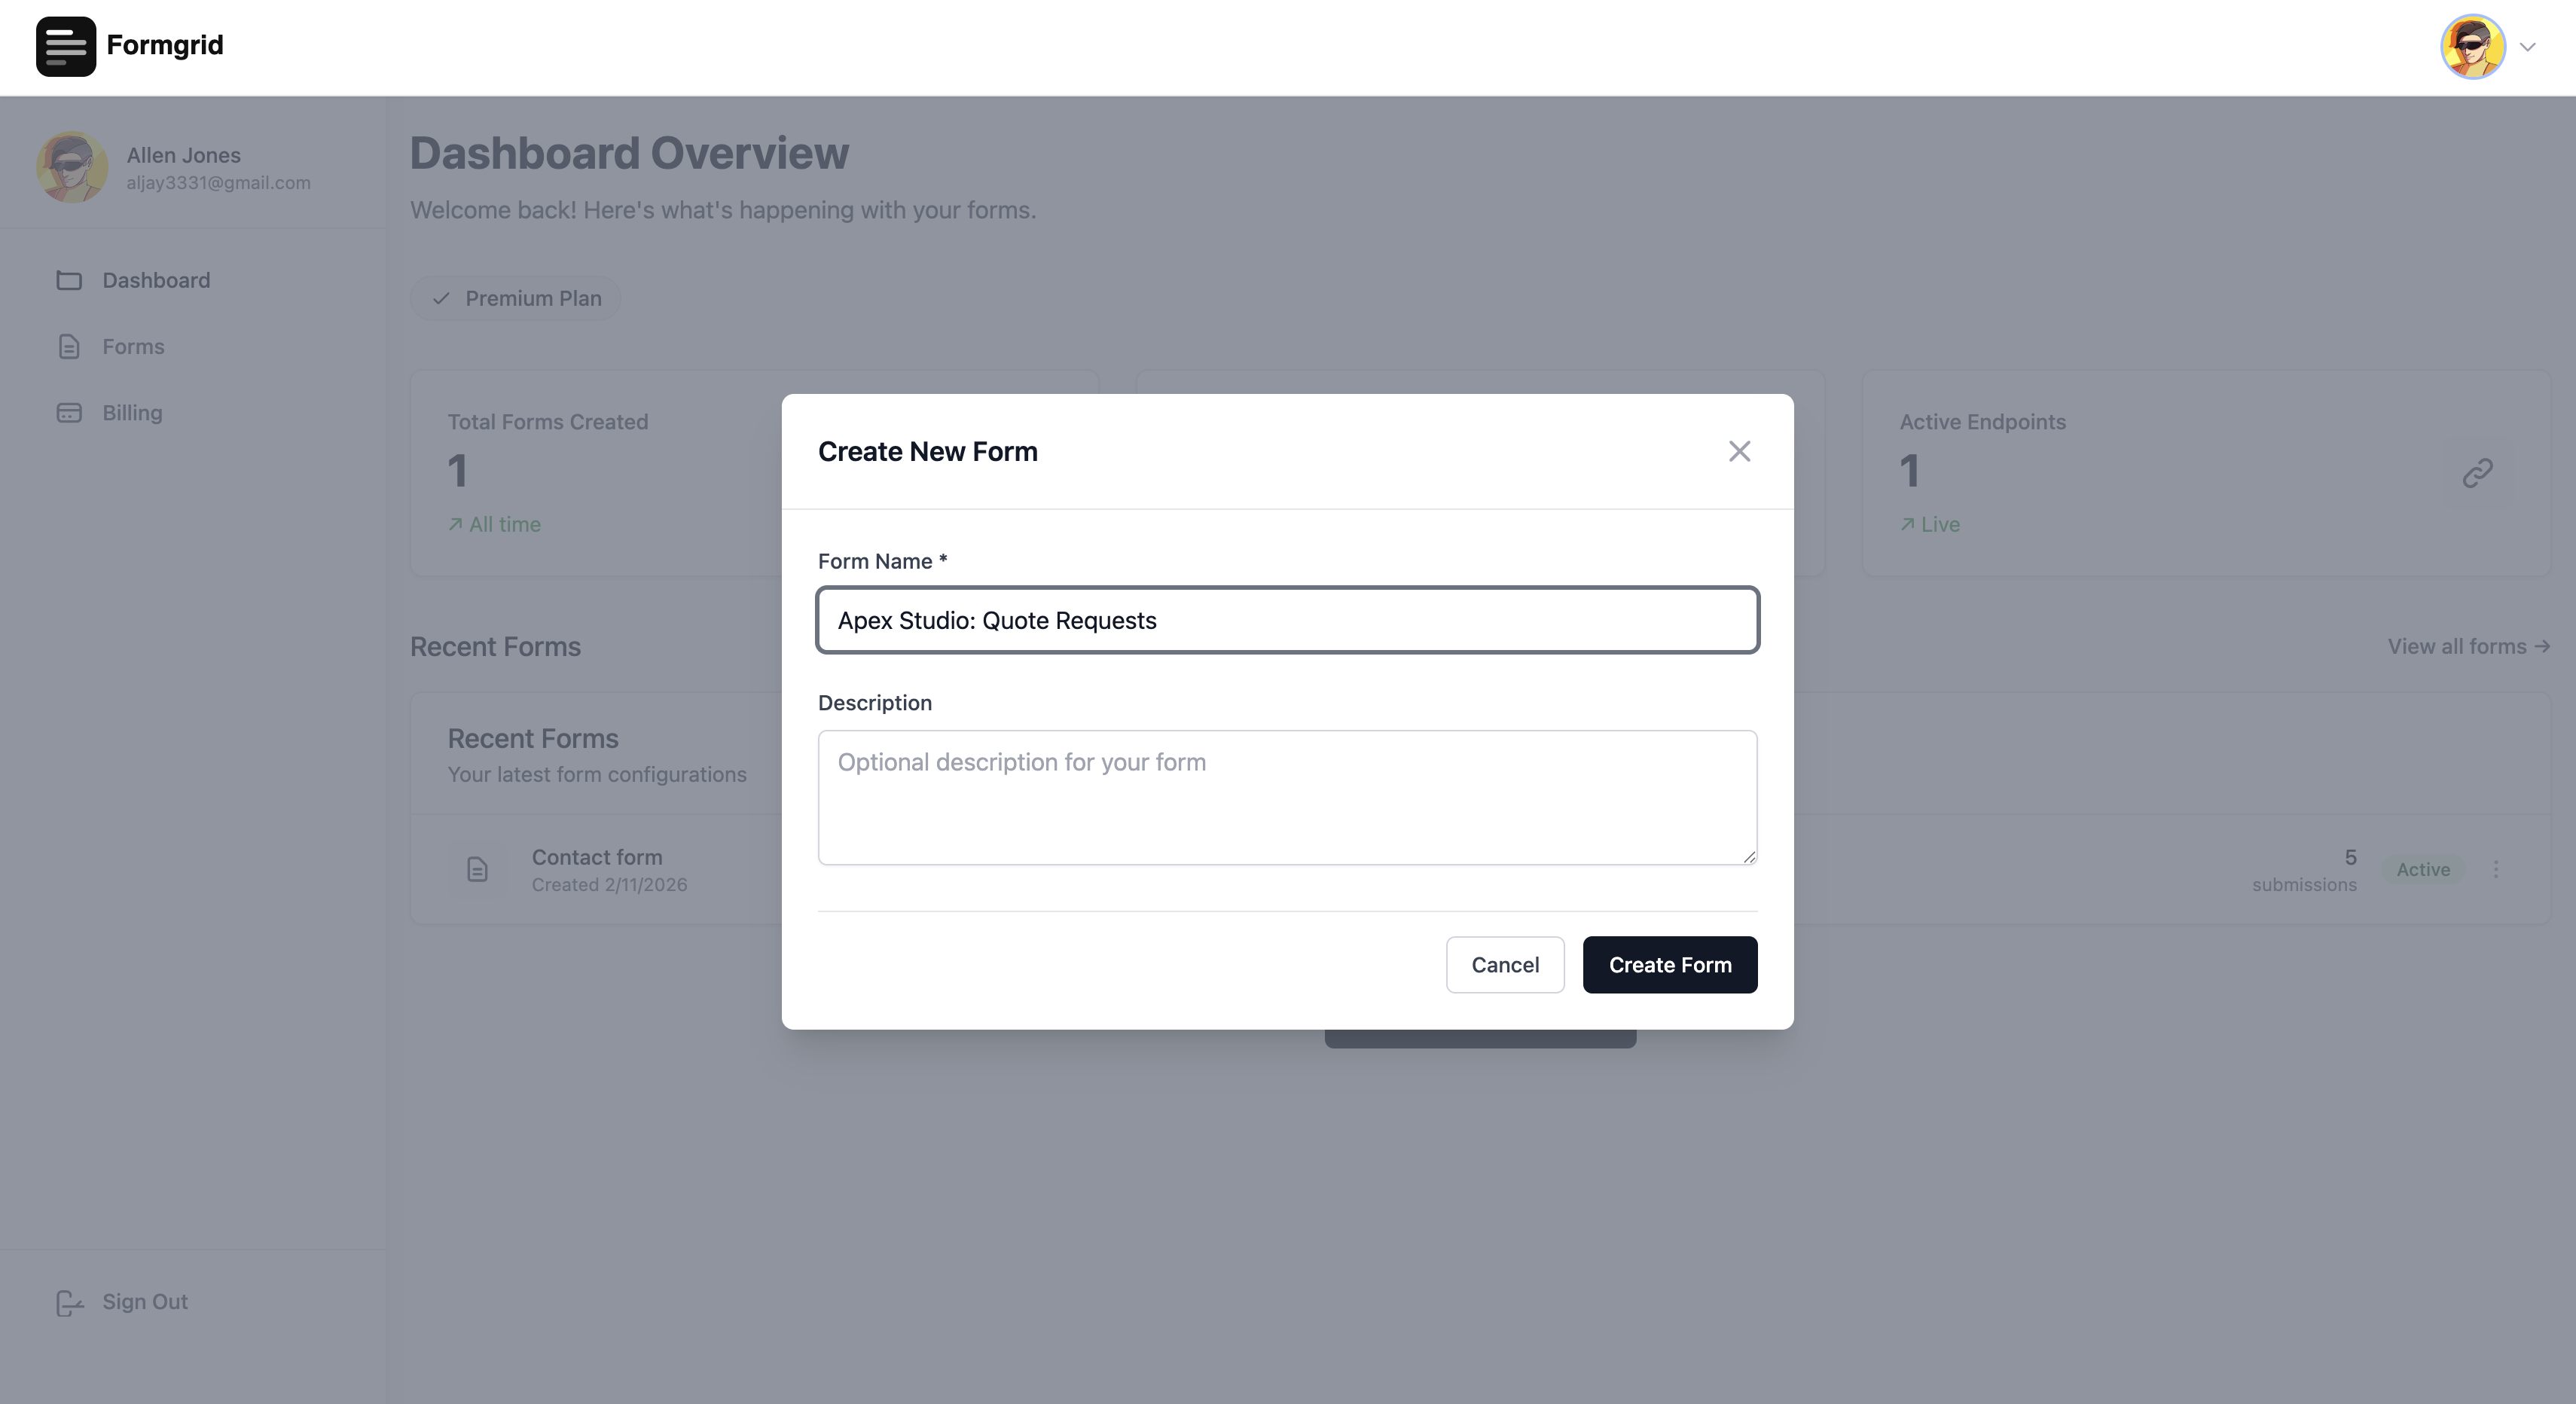
Task: Click the Premium Plan badge
Action: pyautogui.click(x=516, y=299)
